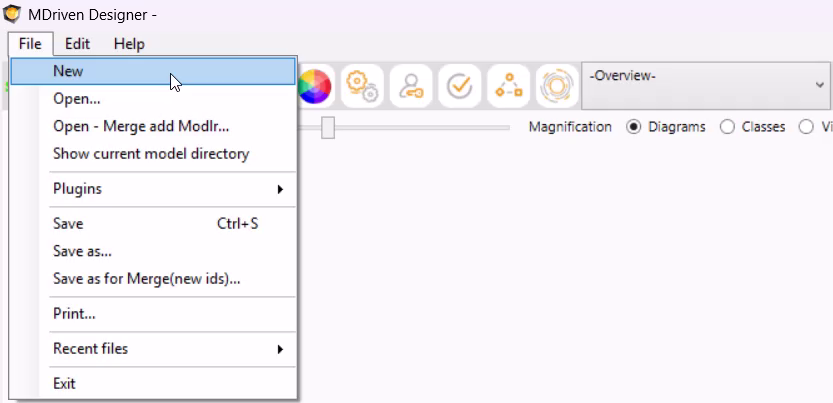The height and width of the screenshot is (403, 833).
Task: Close the File menu via File tab
Action: 30,44
